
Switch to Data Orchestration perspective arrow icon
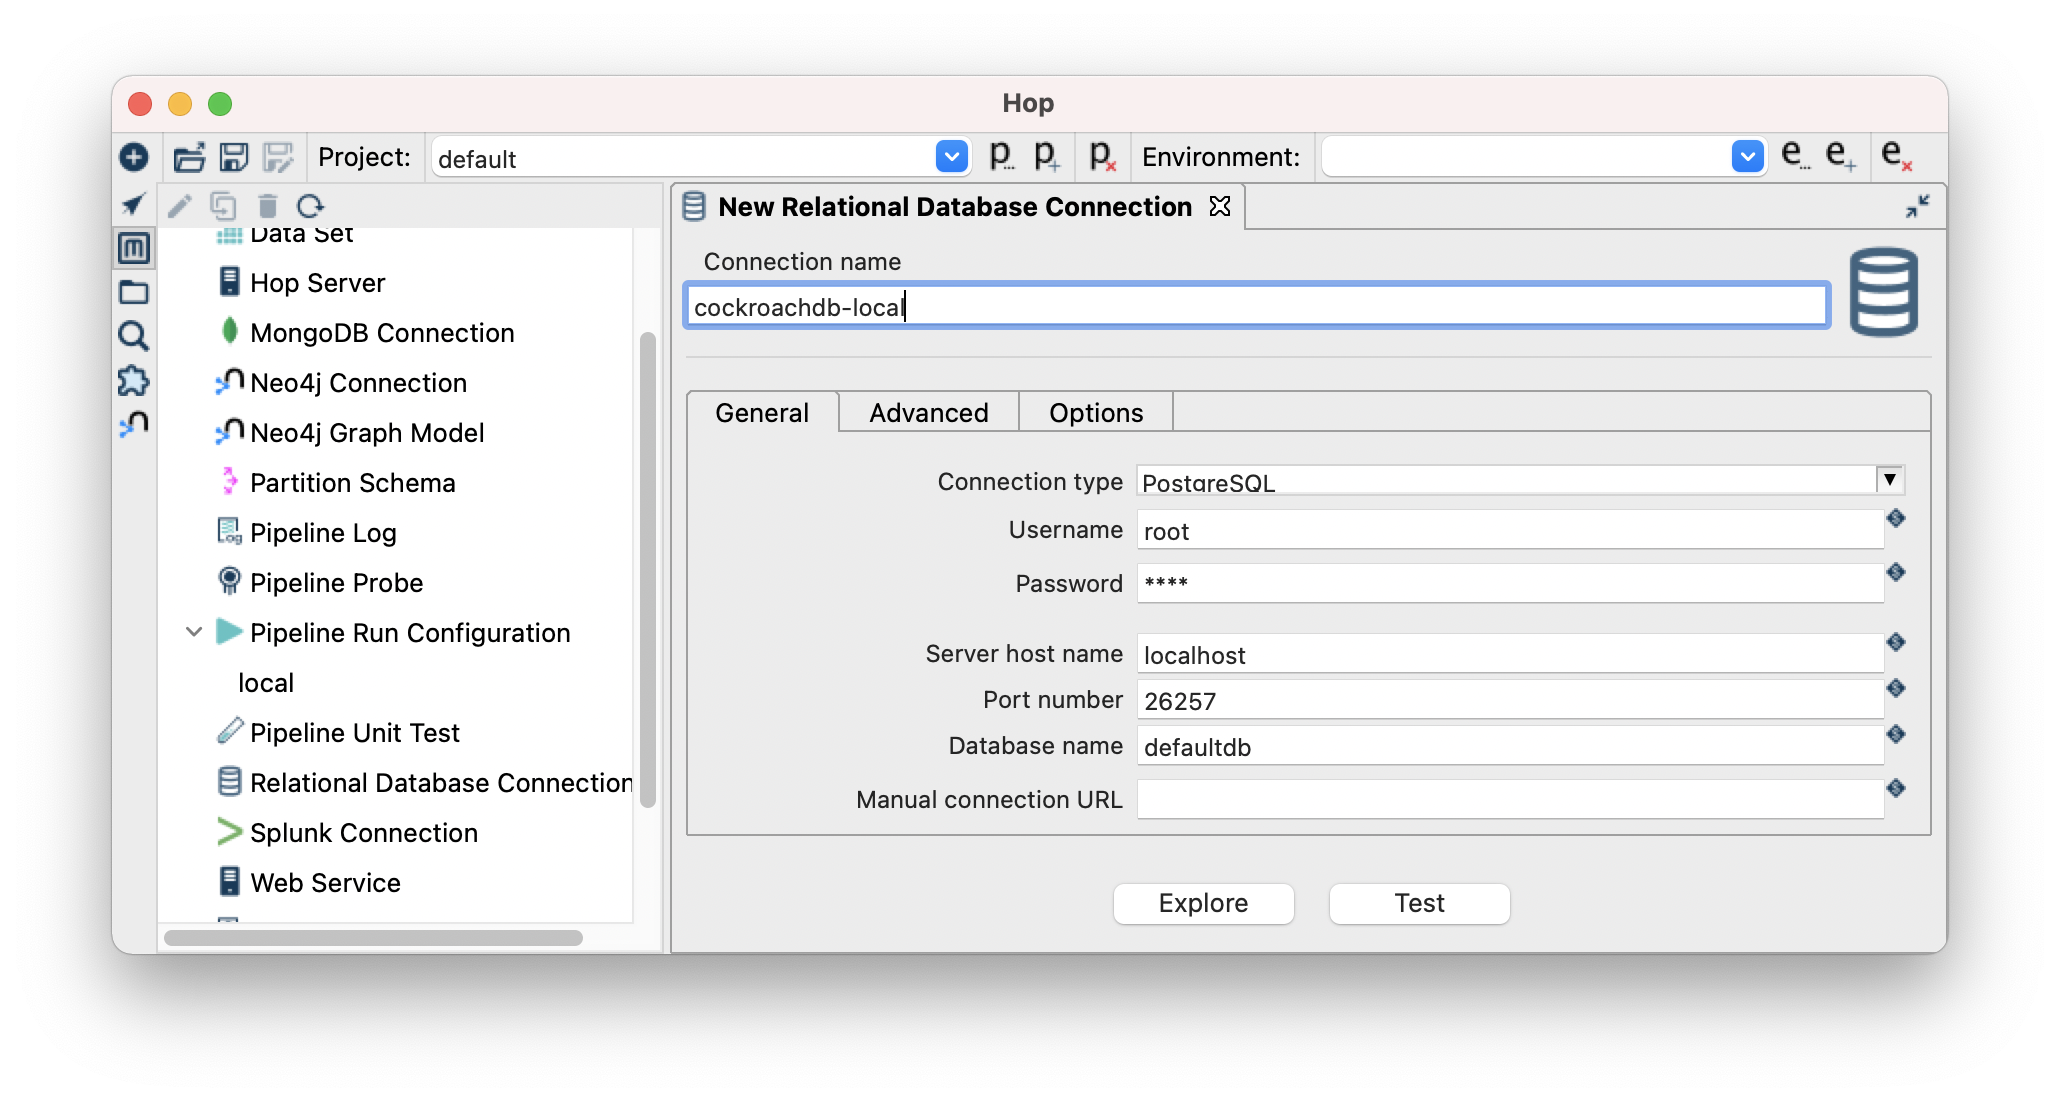click(x=133, y=205)
